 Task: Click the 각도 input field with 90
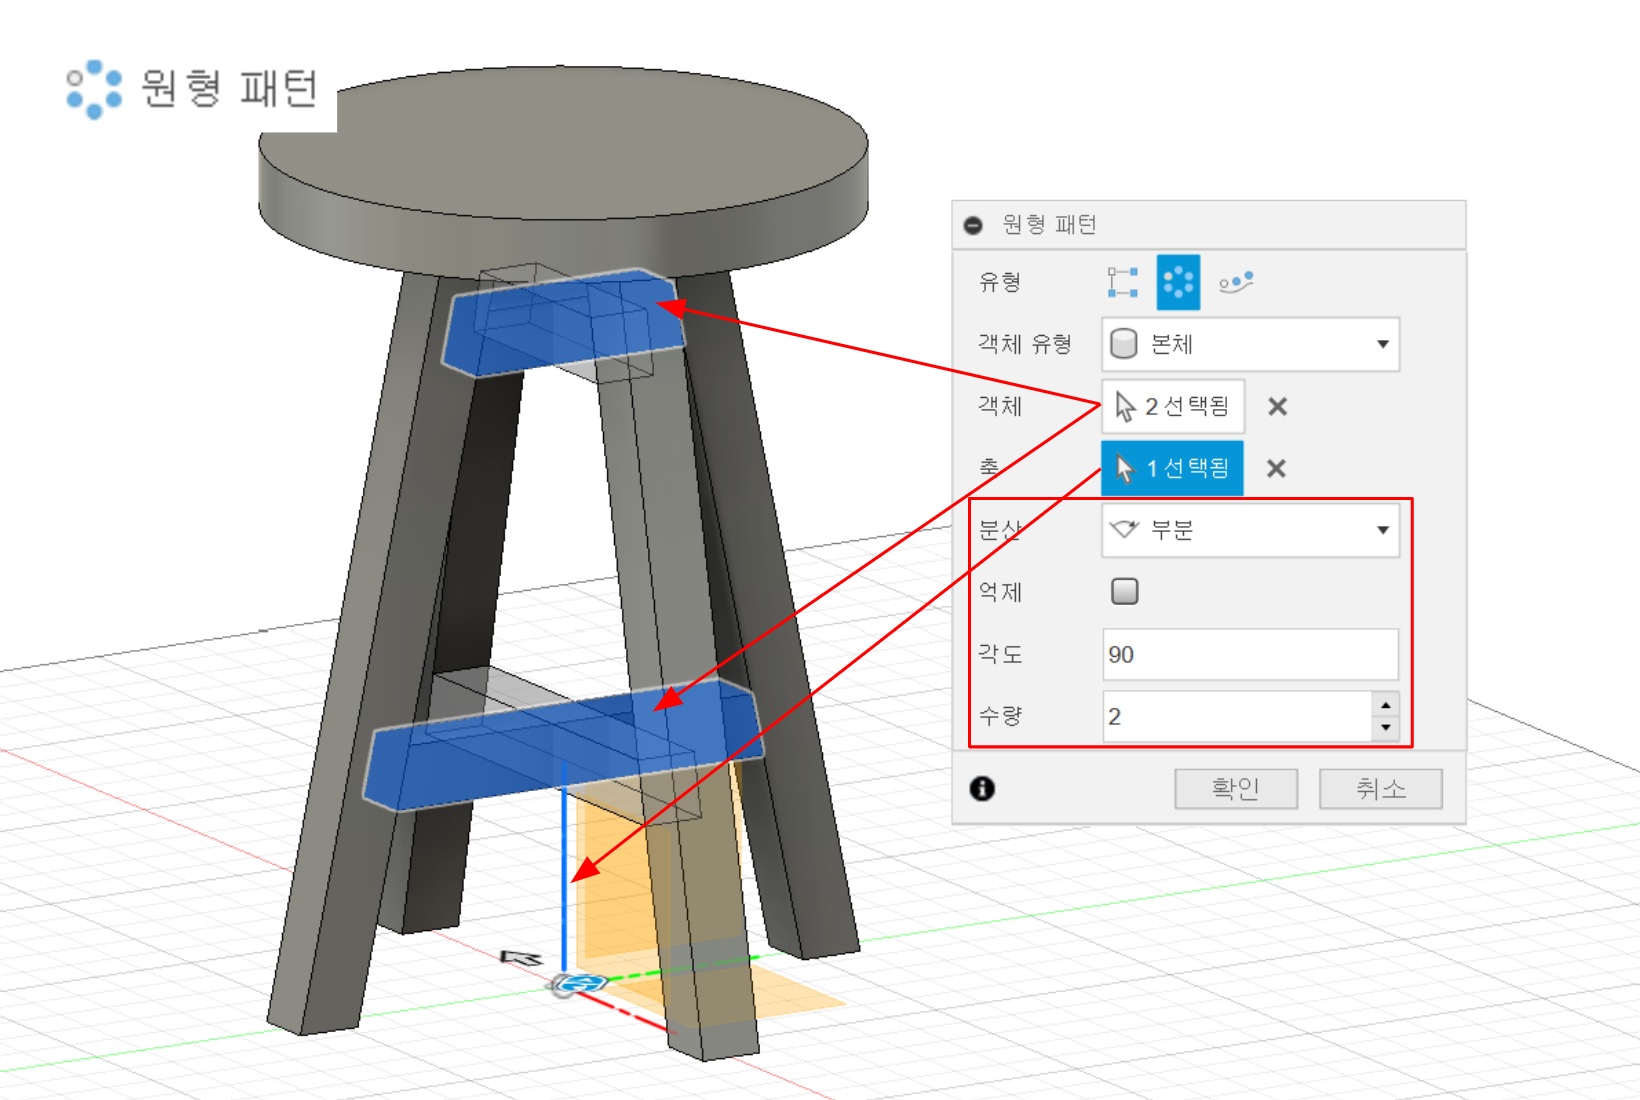(1250, 654)
